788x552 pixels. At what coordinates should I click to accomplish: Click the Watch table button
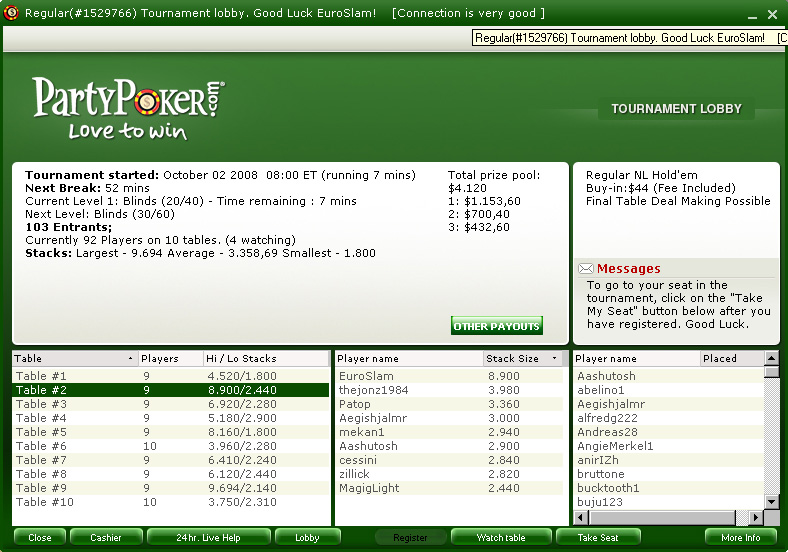click(501, 538)
